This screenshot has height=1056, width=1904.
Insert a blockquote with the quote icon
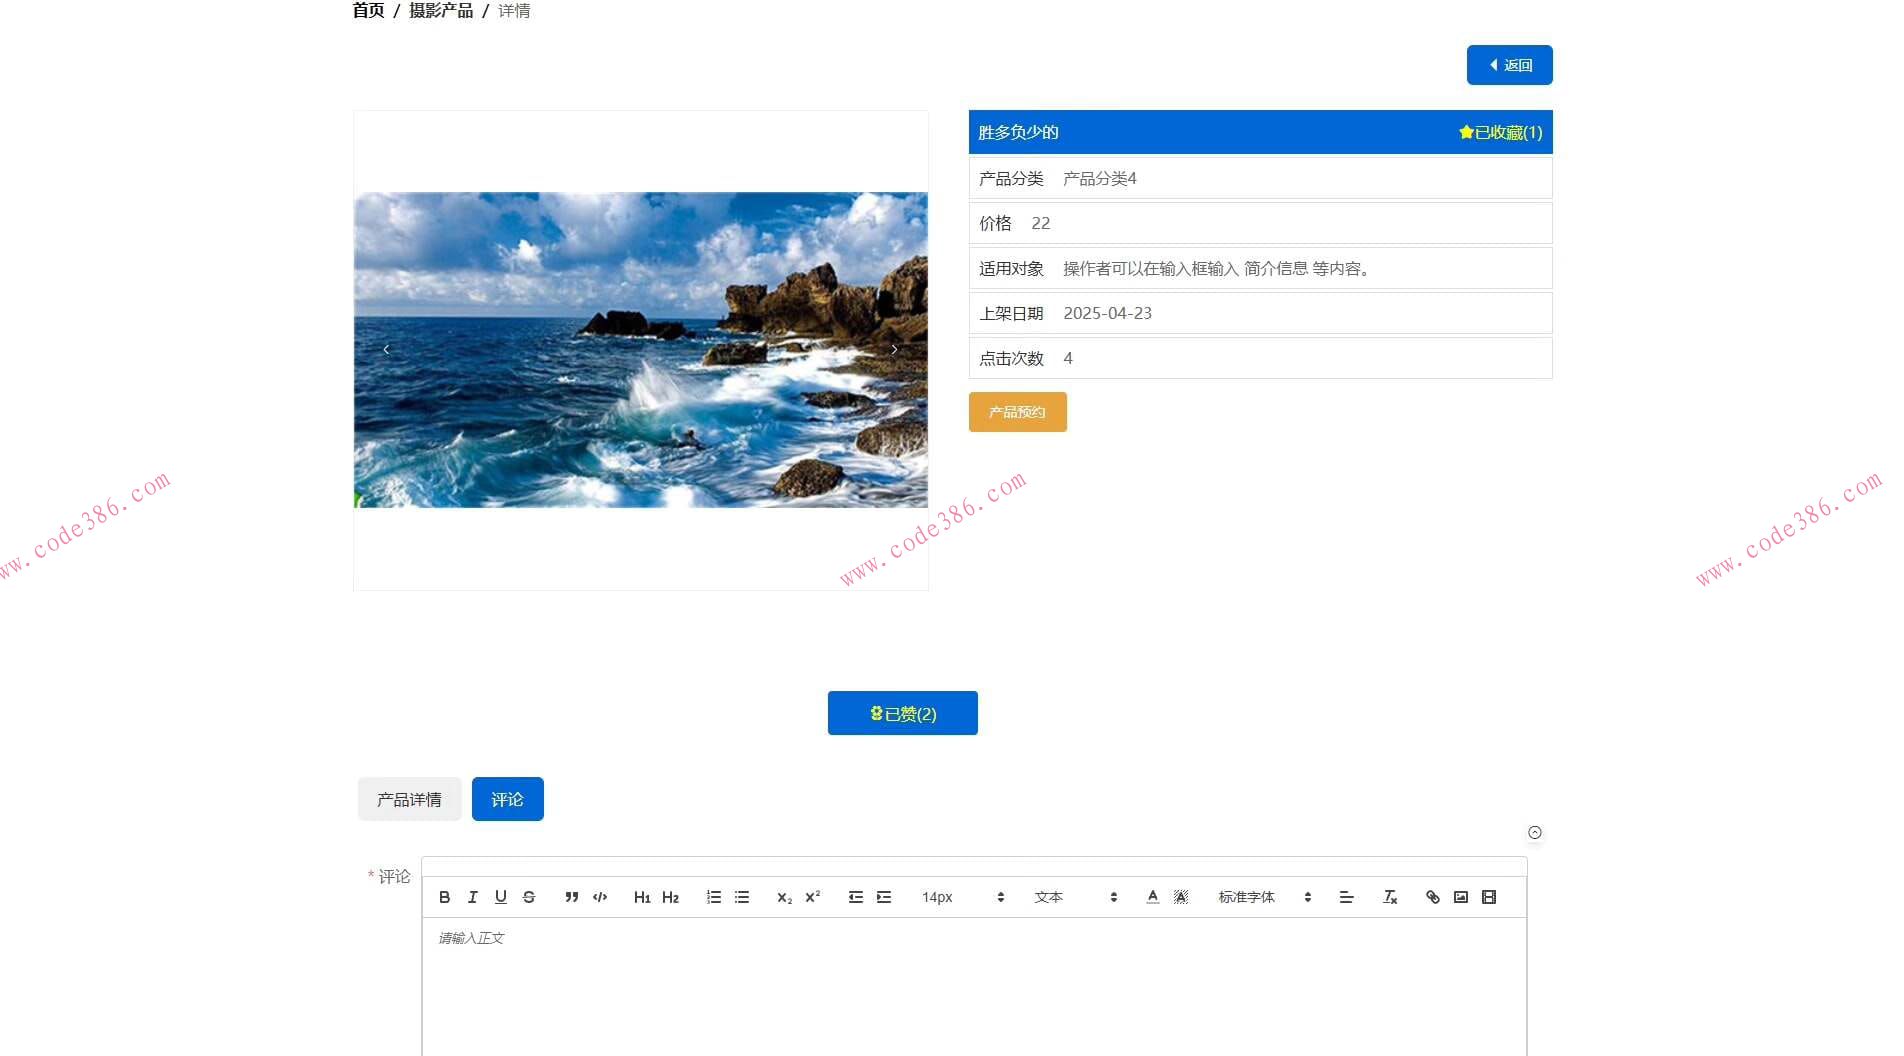click(x=572, y=897)
